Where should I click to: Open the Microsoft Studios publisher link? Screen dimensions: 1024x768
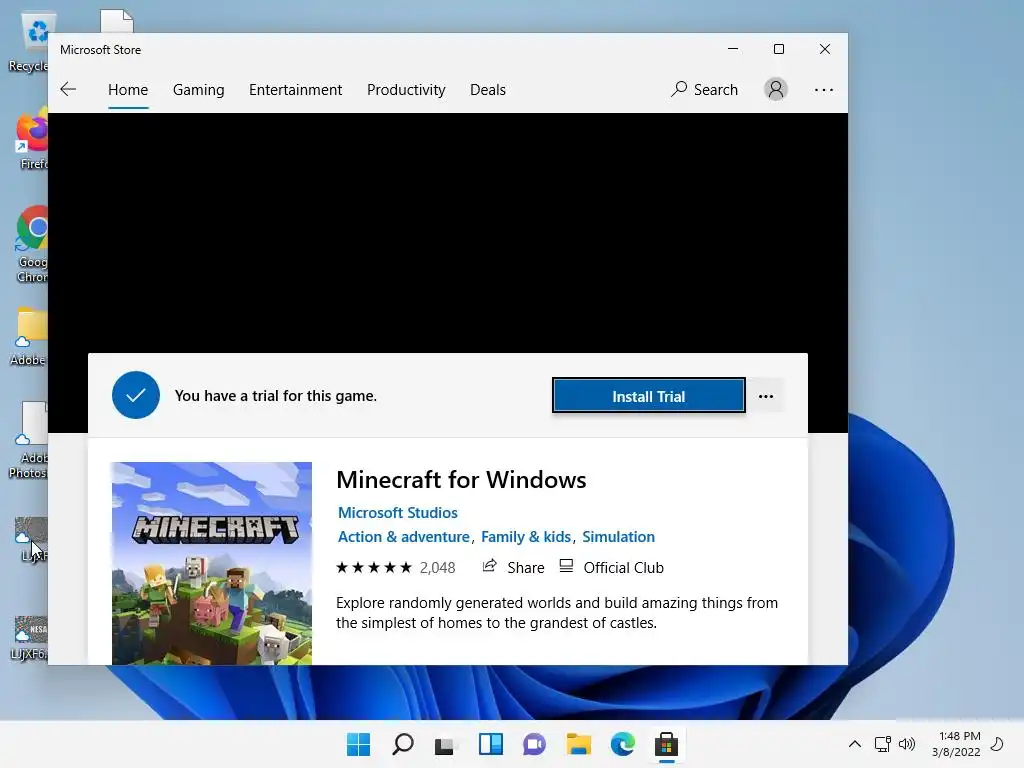pos(398,513)
